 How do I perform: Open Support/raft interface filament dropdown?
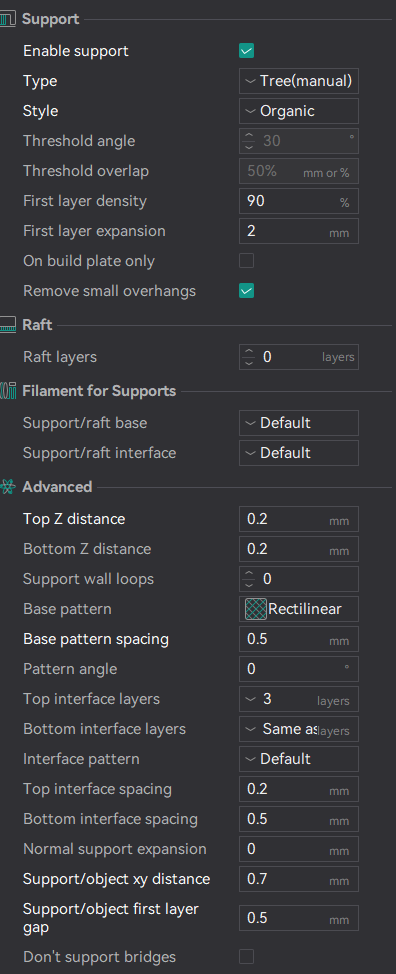[299, 453]
